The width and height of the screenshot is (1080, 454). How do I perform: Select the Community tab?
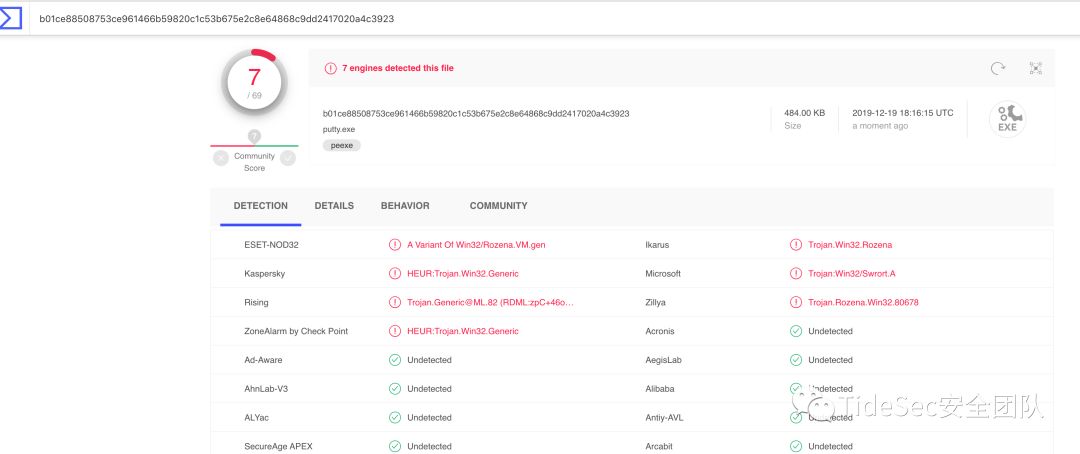(x=498, y=206)
